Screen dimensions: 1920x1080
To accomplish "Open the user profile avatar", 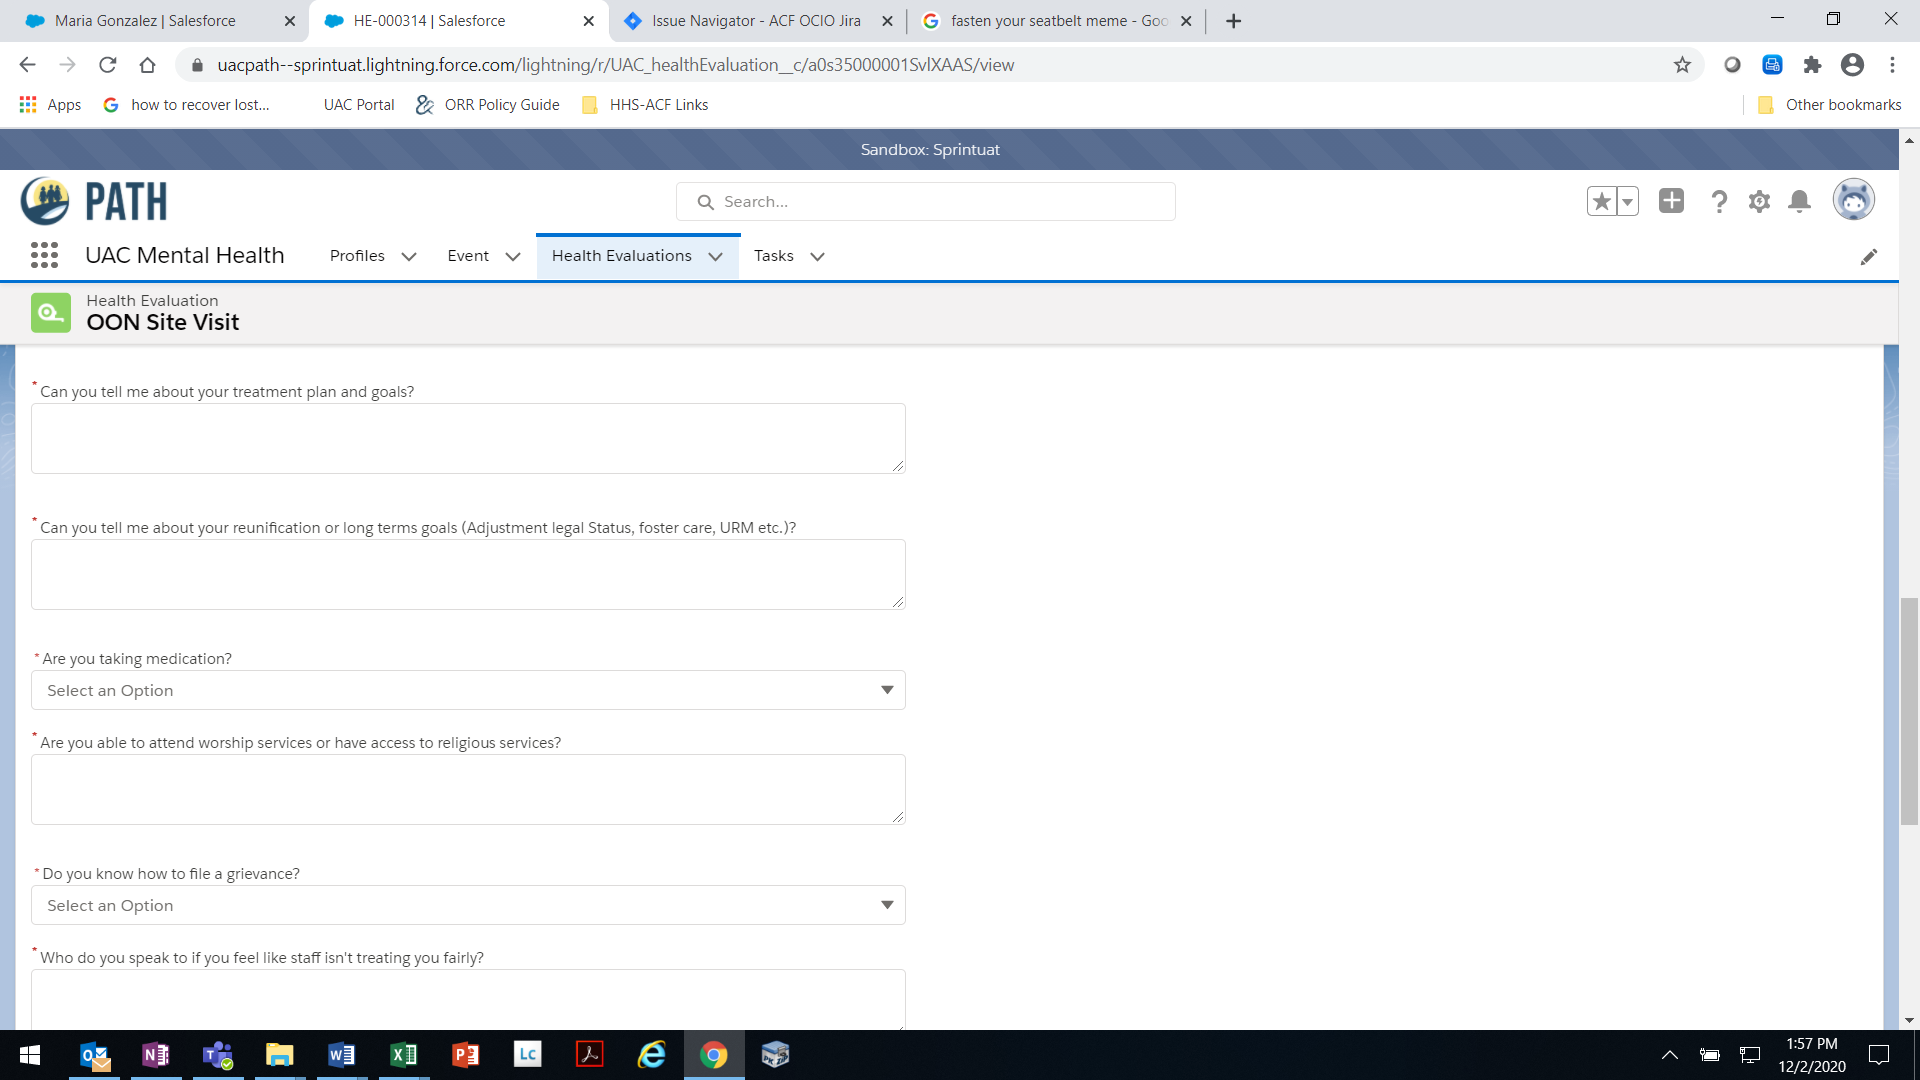I will (1853, 200).
